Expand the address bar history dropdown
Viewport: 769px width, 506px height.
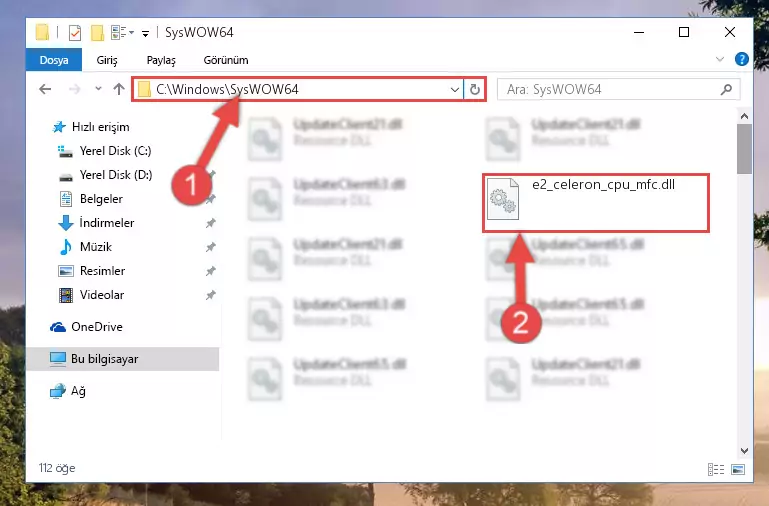[455, 90]
